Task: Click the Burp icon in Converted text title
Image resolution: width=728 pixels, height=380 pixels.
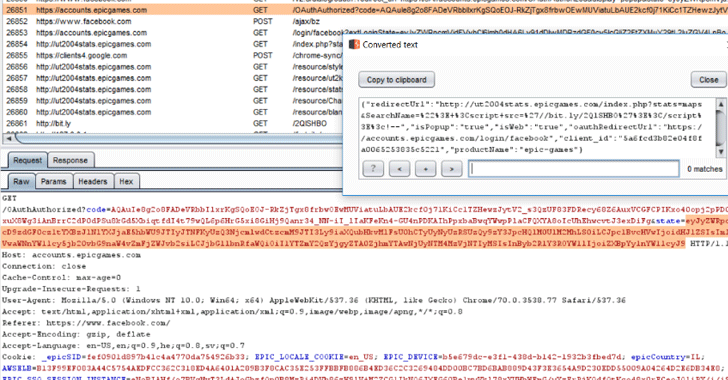Action: [x=354, y=45]
